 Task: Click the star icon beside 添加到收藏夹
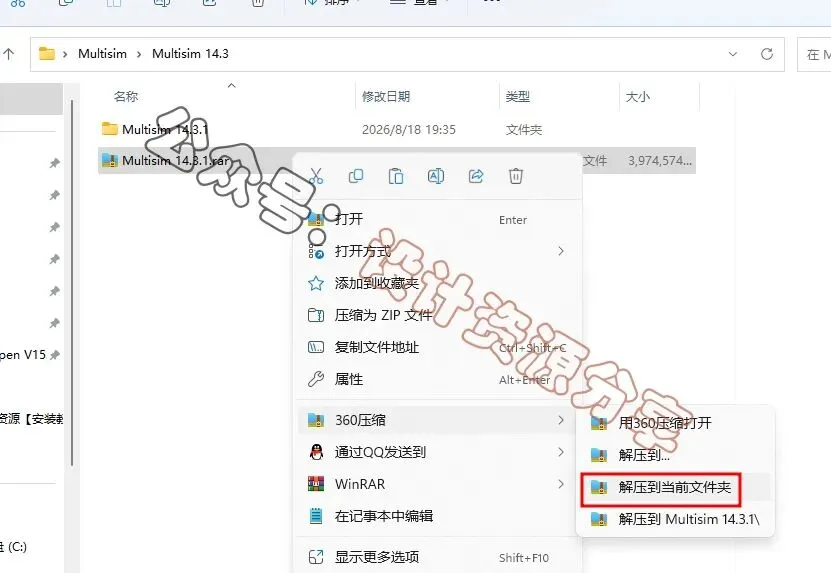(x=316, y=283)
